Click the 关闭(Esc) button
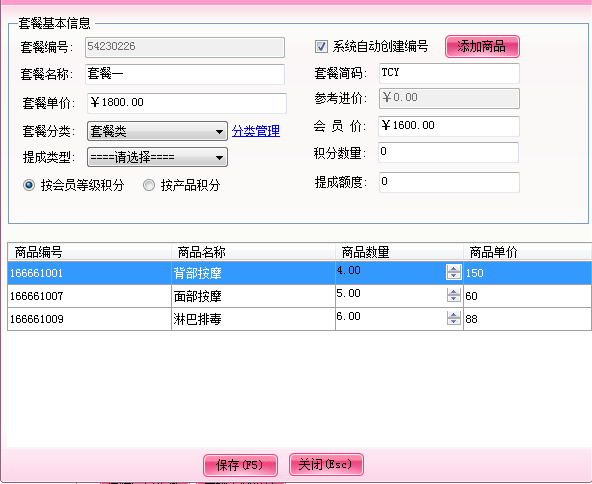Image resolution: width=592 pixels, height=484 pixels. pos(326,464)
